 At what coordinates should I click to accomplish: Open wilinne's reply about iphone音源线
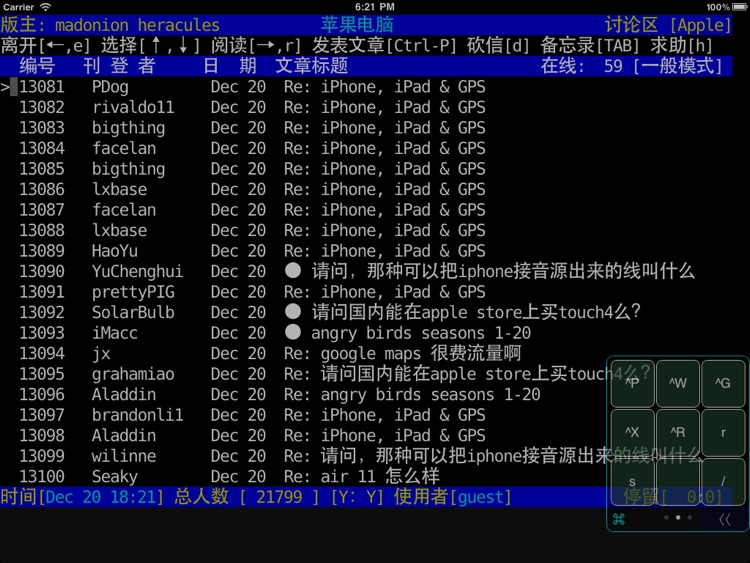coord(366,457)
